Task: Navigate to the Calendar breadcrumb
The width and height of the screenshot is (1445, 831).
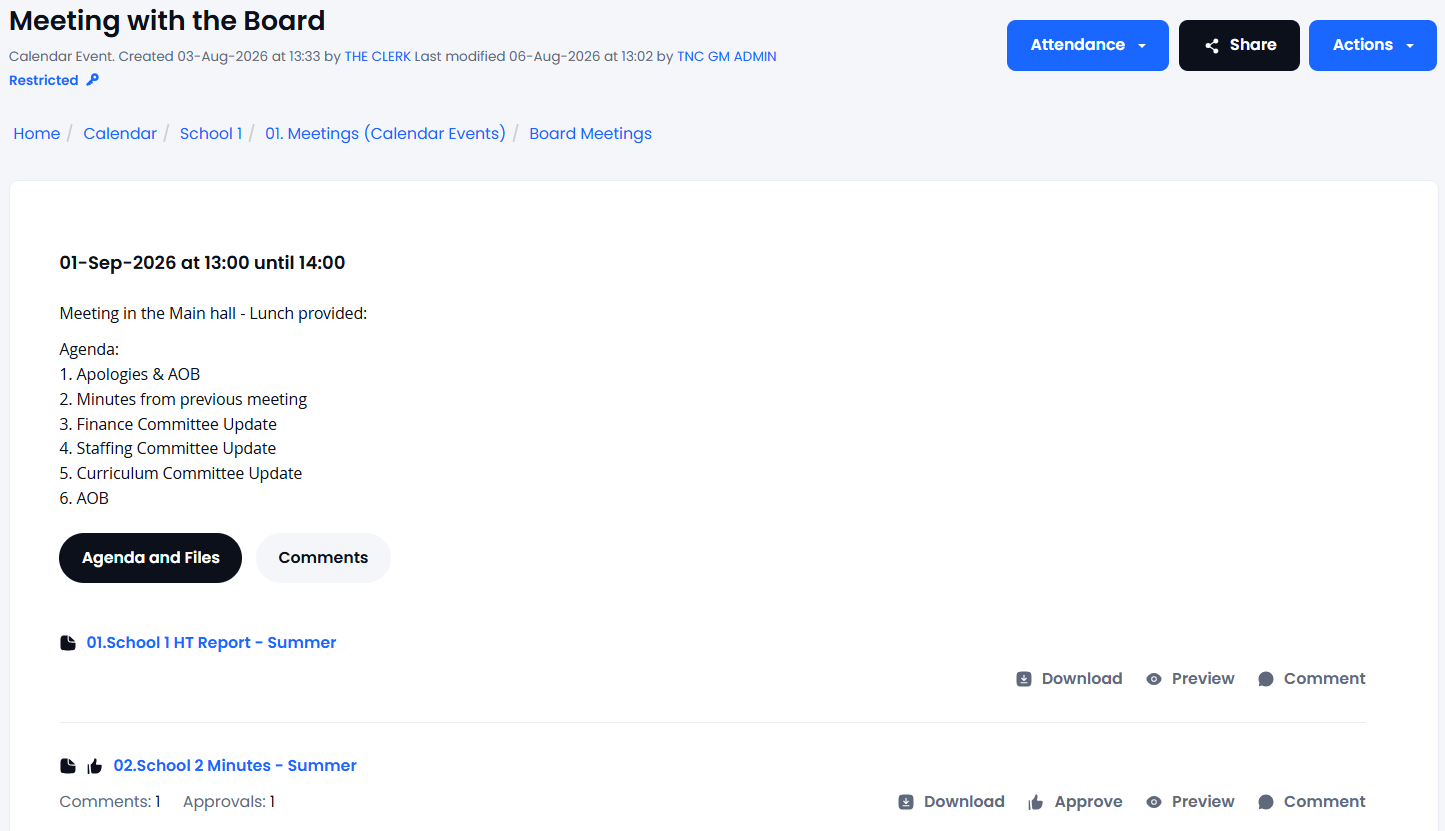Action: point(120,134)
